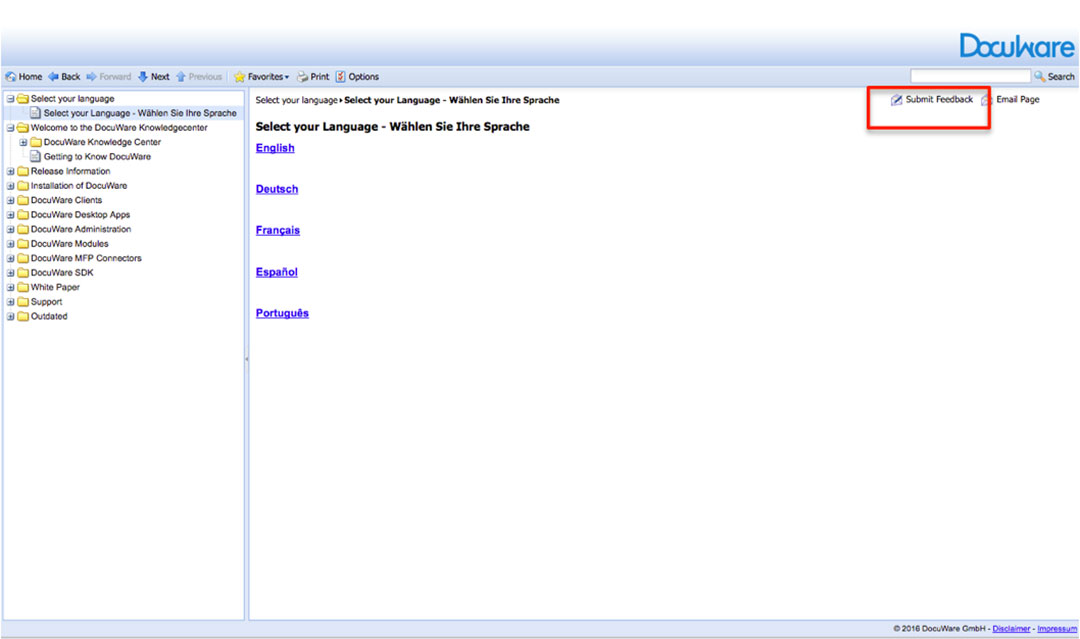Click the sidebar collapse handle arrow
This screenshot has width=1080, height=639.
point(247,359)
